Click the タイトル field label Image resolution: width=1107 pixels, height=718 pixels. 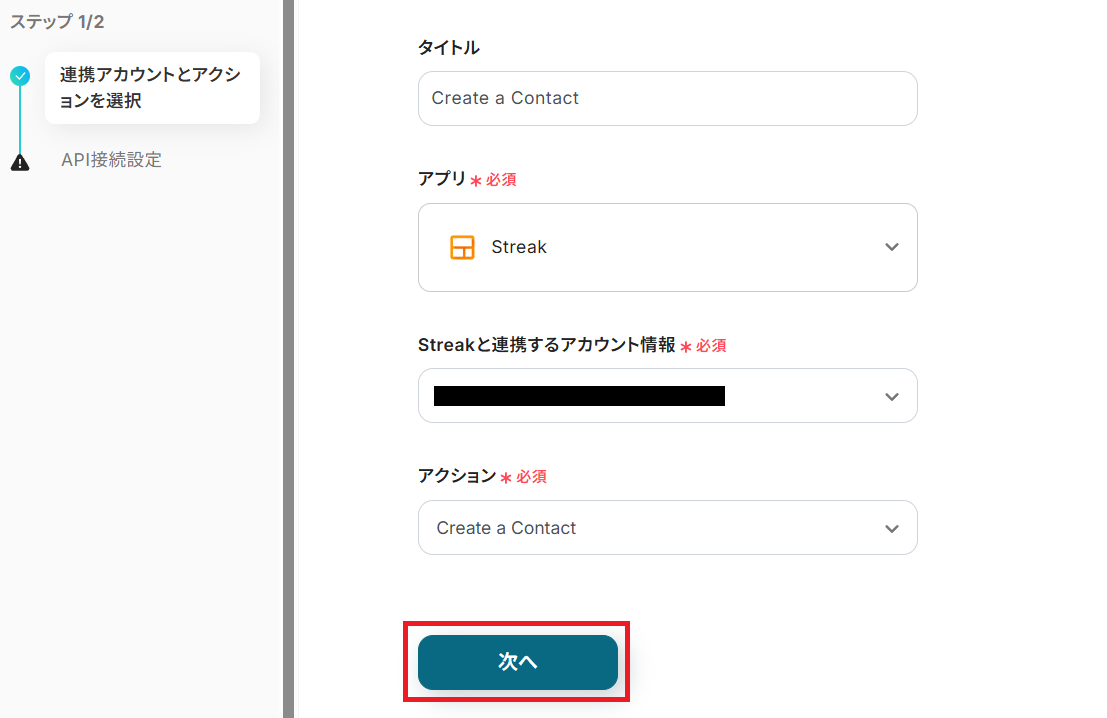point(449,47)
